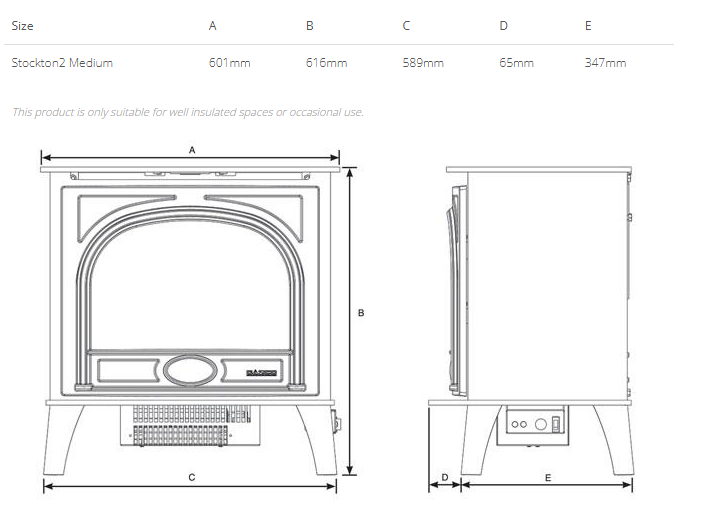Click column header B
This screenshot has width=701, height=521.
pyautogui.click(x=310, y=26)
